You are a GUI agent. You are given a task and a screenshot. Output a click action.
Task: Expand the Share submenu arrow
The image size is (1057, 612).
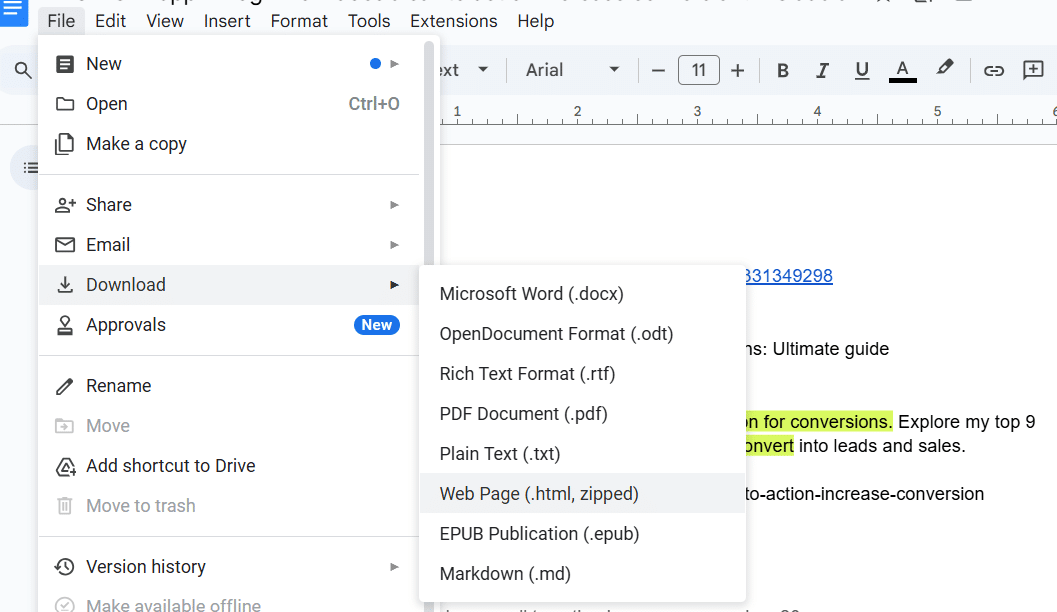(394, 205)
